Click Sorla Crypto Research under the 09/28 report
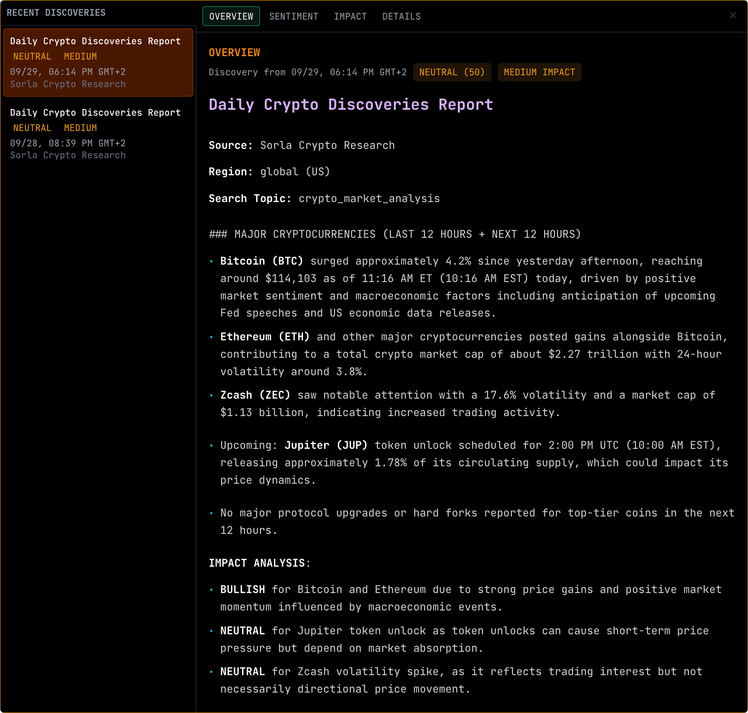 point(68,155)
